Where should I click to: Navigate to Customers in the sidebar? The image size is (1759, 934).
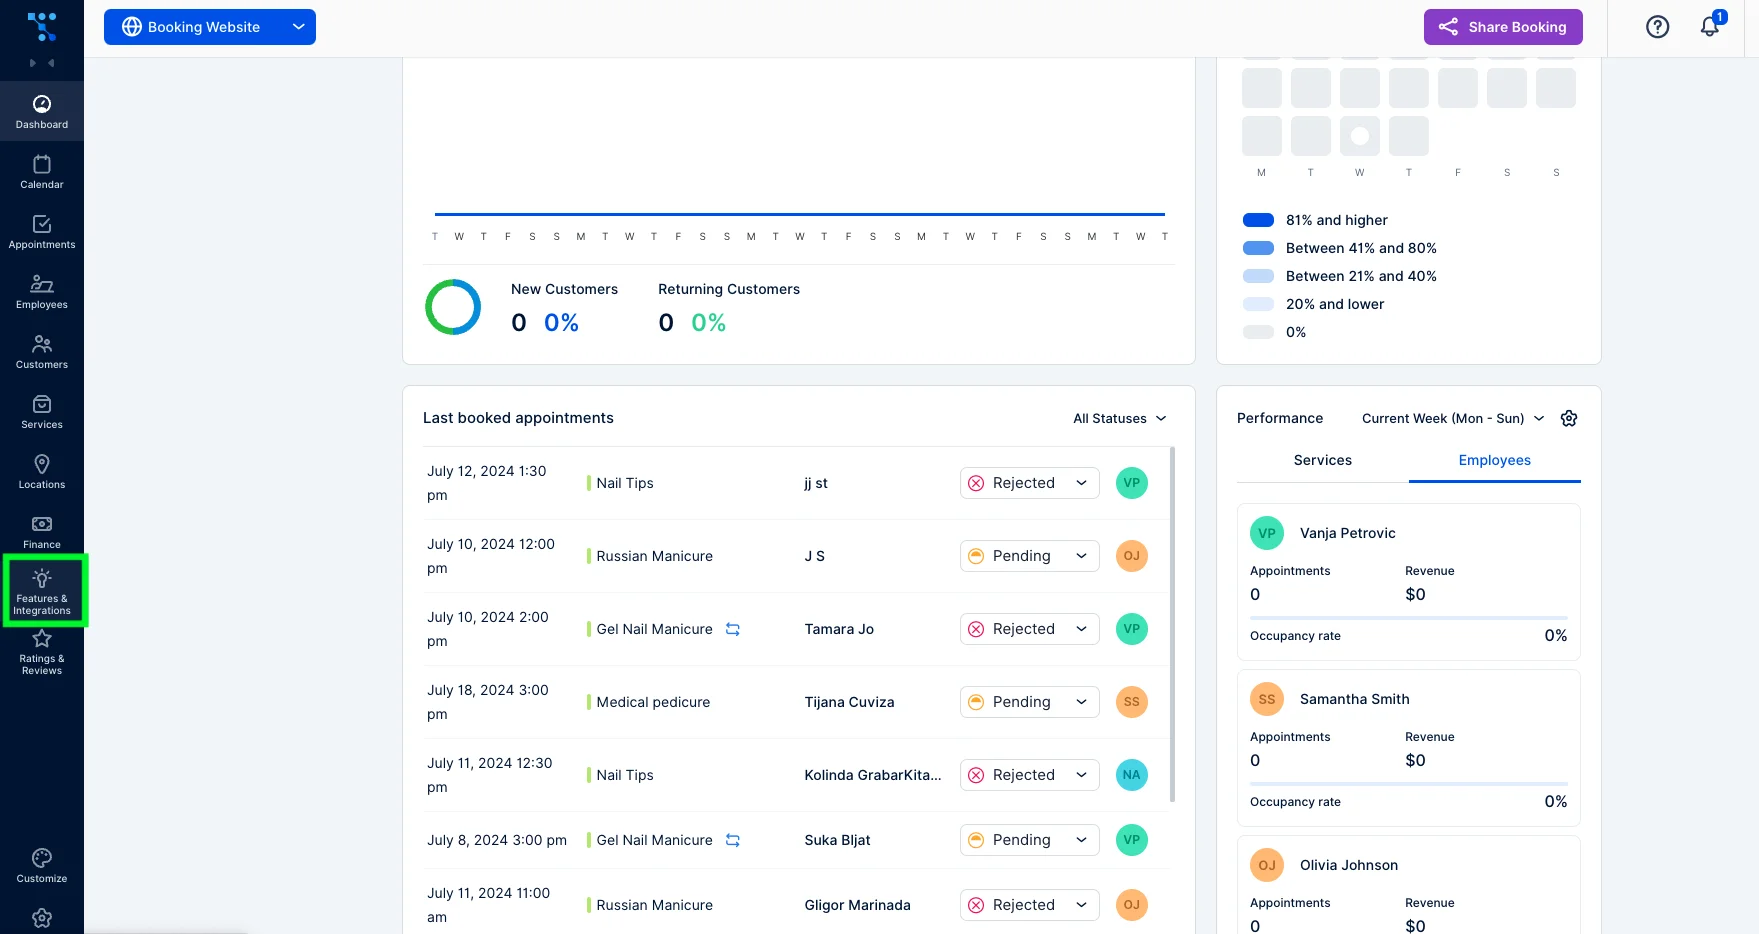pos(42,351)
